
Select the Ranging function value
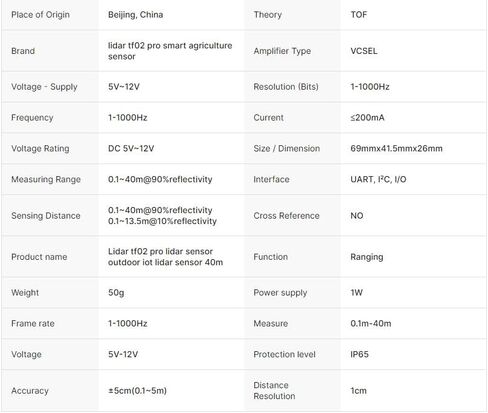coord(367,257)
